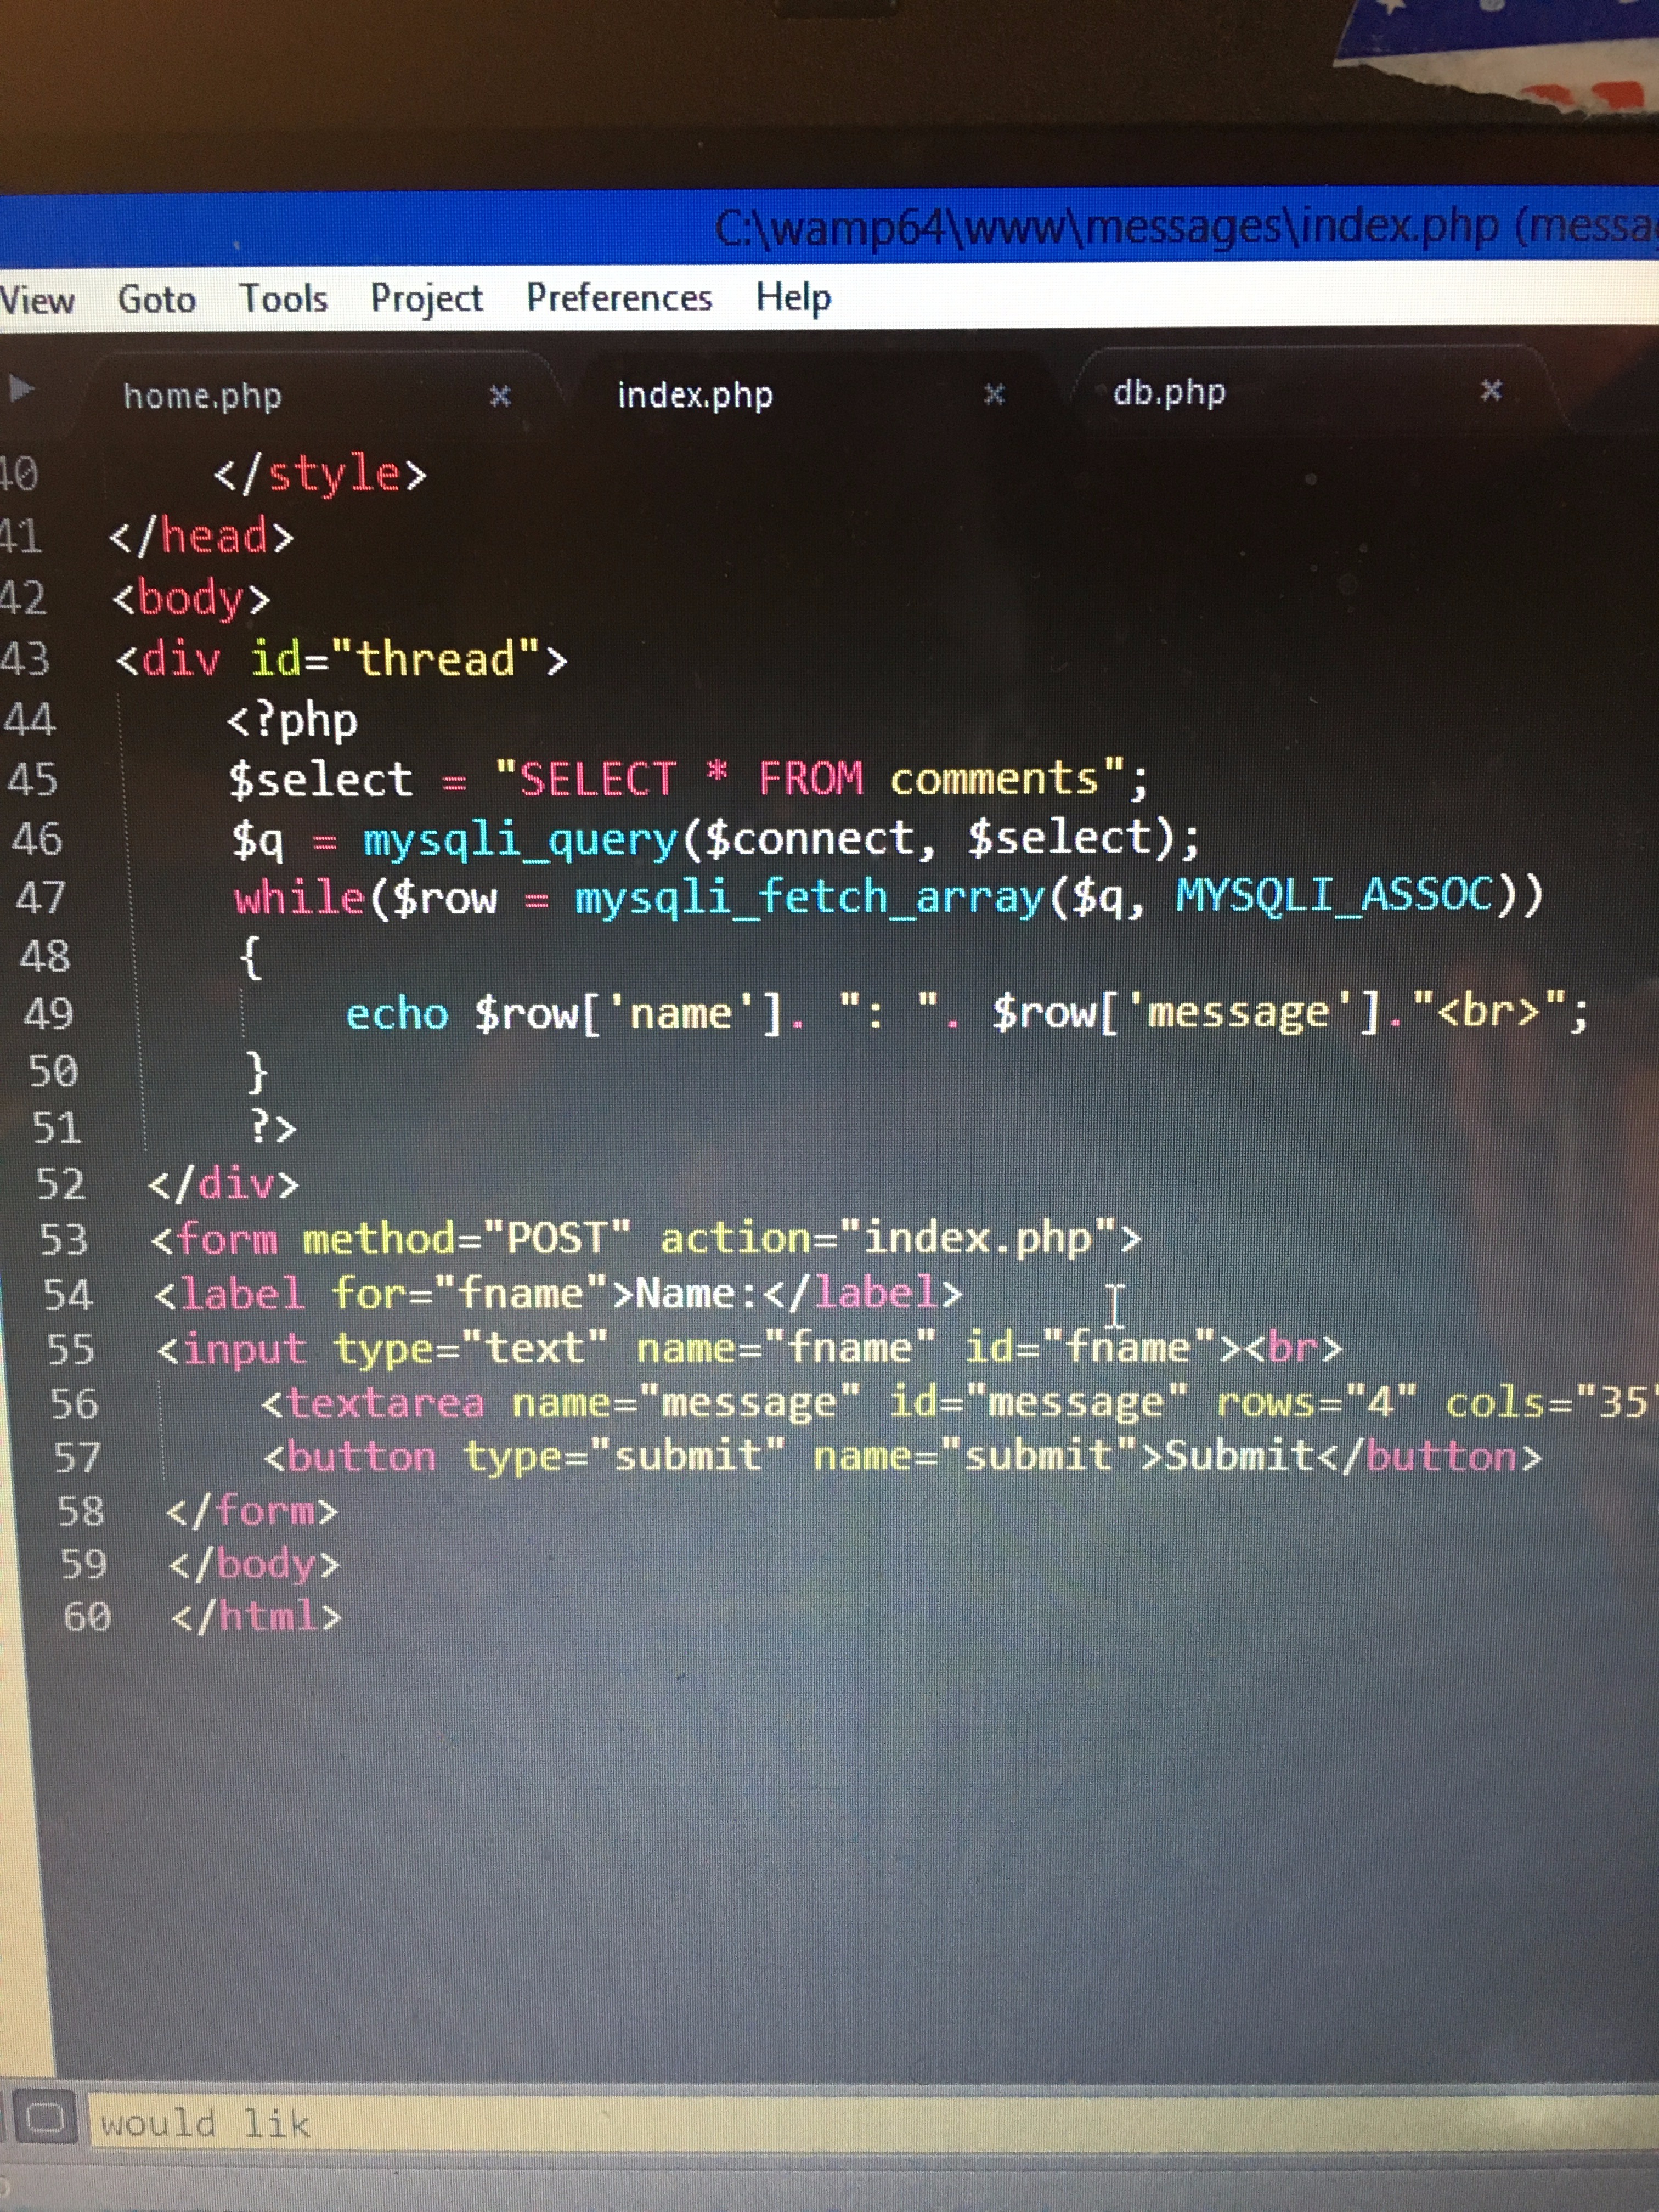Image resolution: width=1659 pixels, height=2212 pixels.
Task: Switch to the db.php tab
Action: click(1169, 392)
